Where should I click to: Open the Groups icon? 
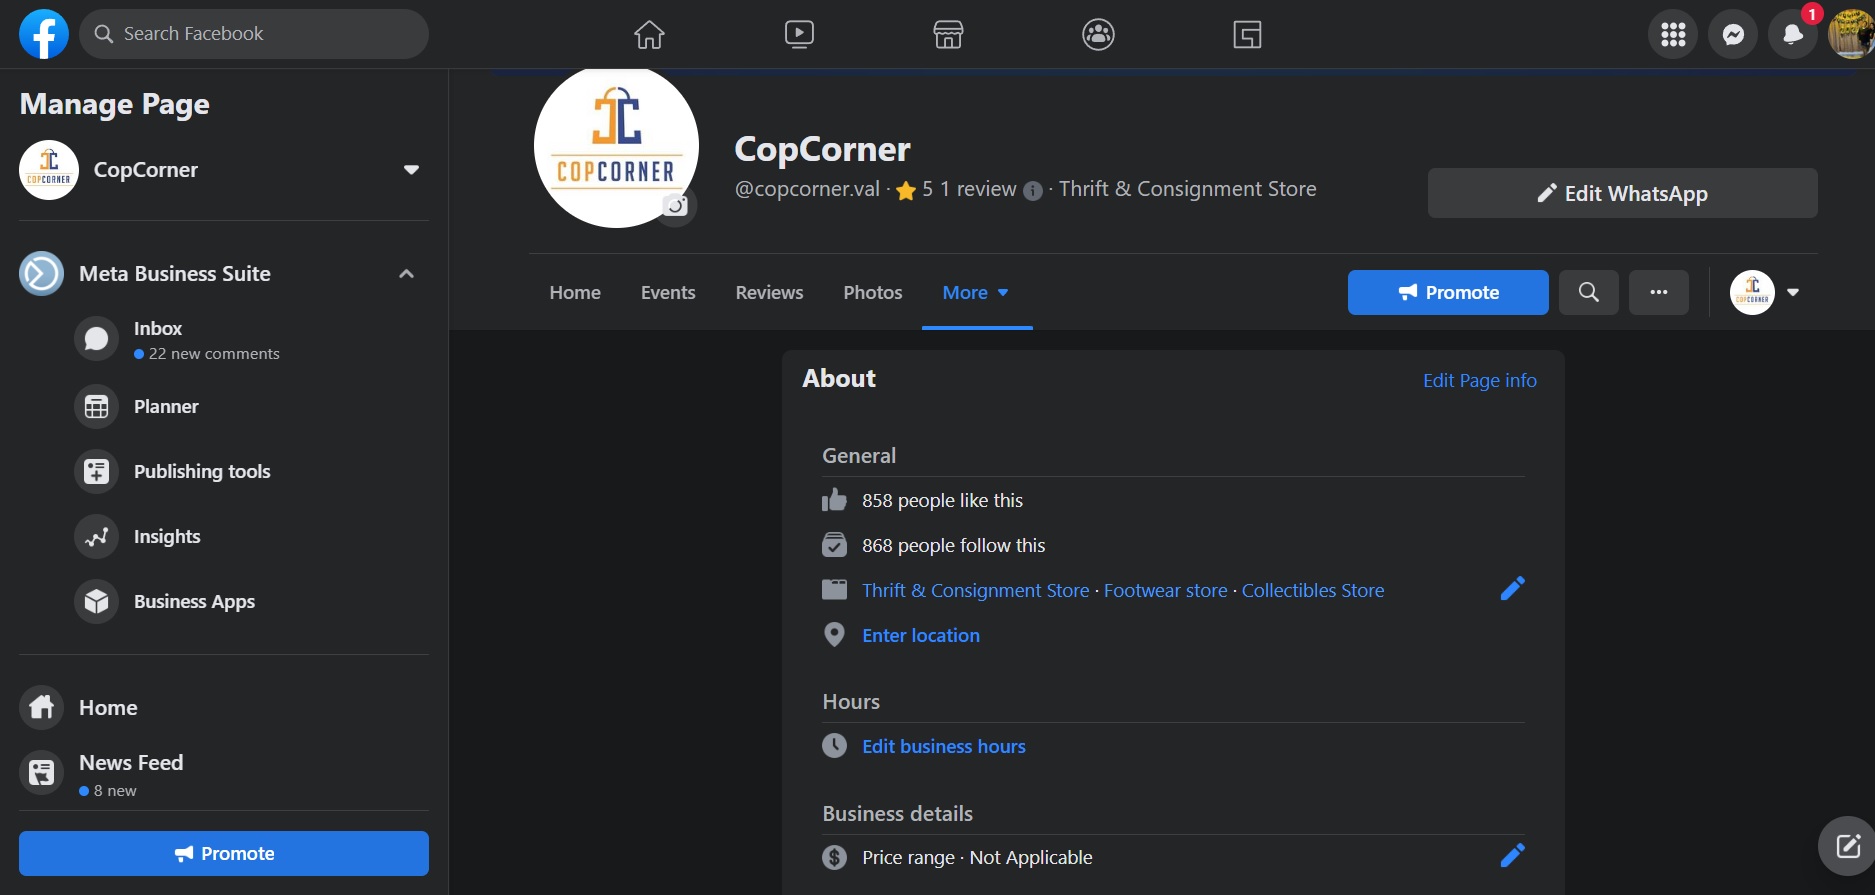click(1098, 34)
